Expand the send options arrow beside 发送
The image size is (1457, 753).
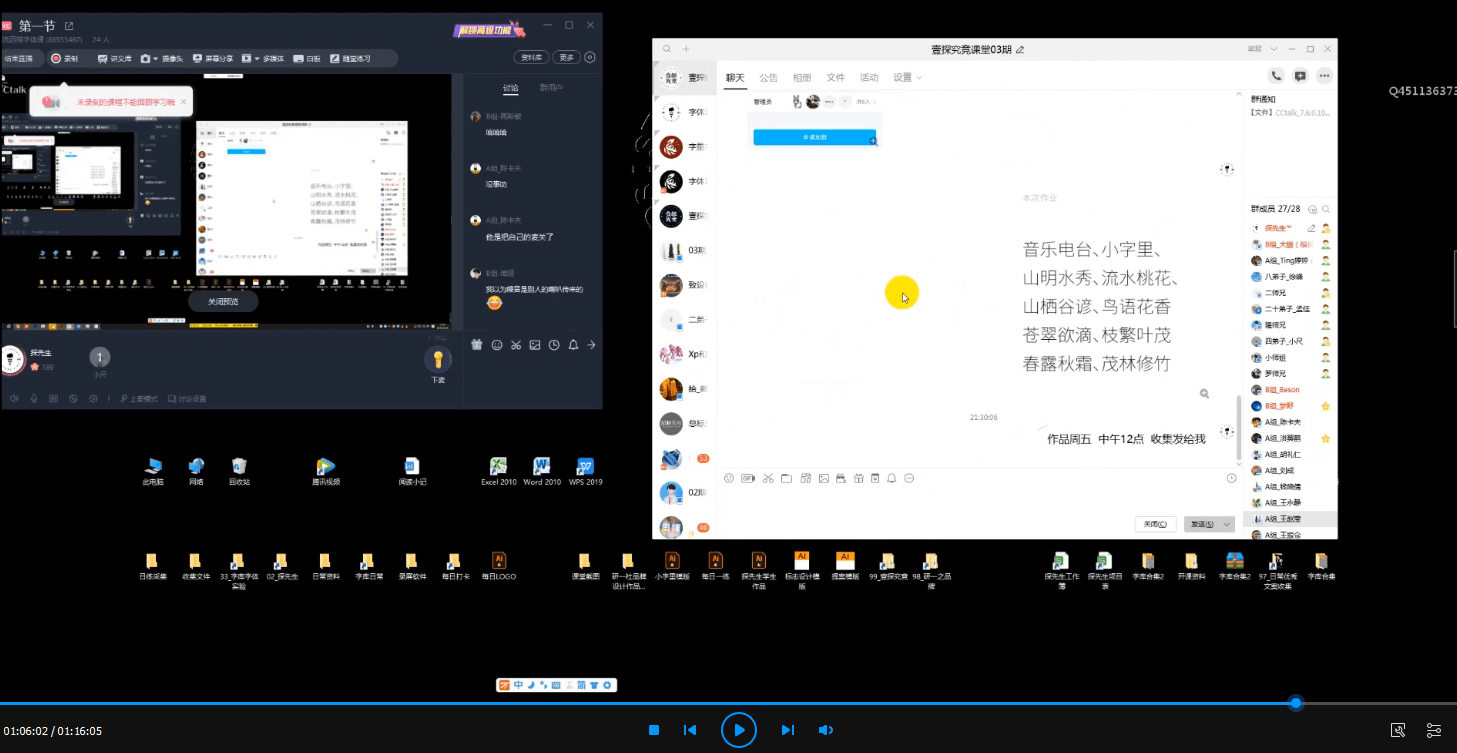1226,524
